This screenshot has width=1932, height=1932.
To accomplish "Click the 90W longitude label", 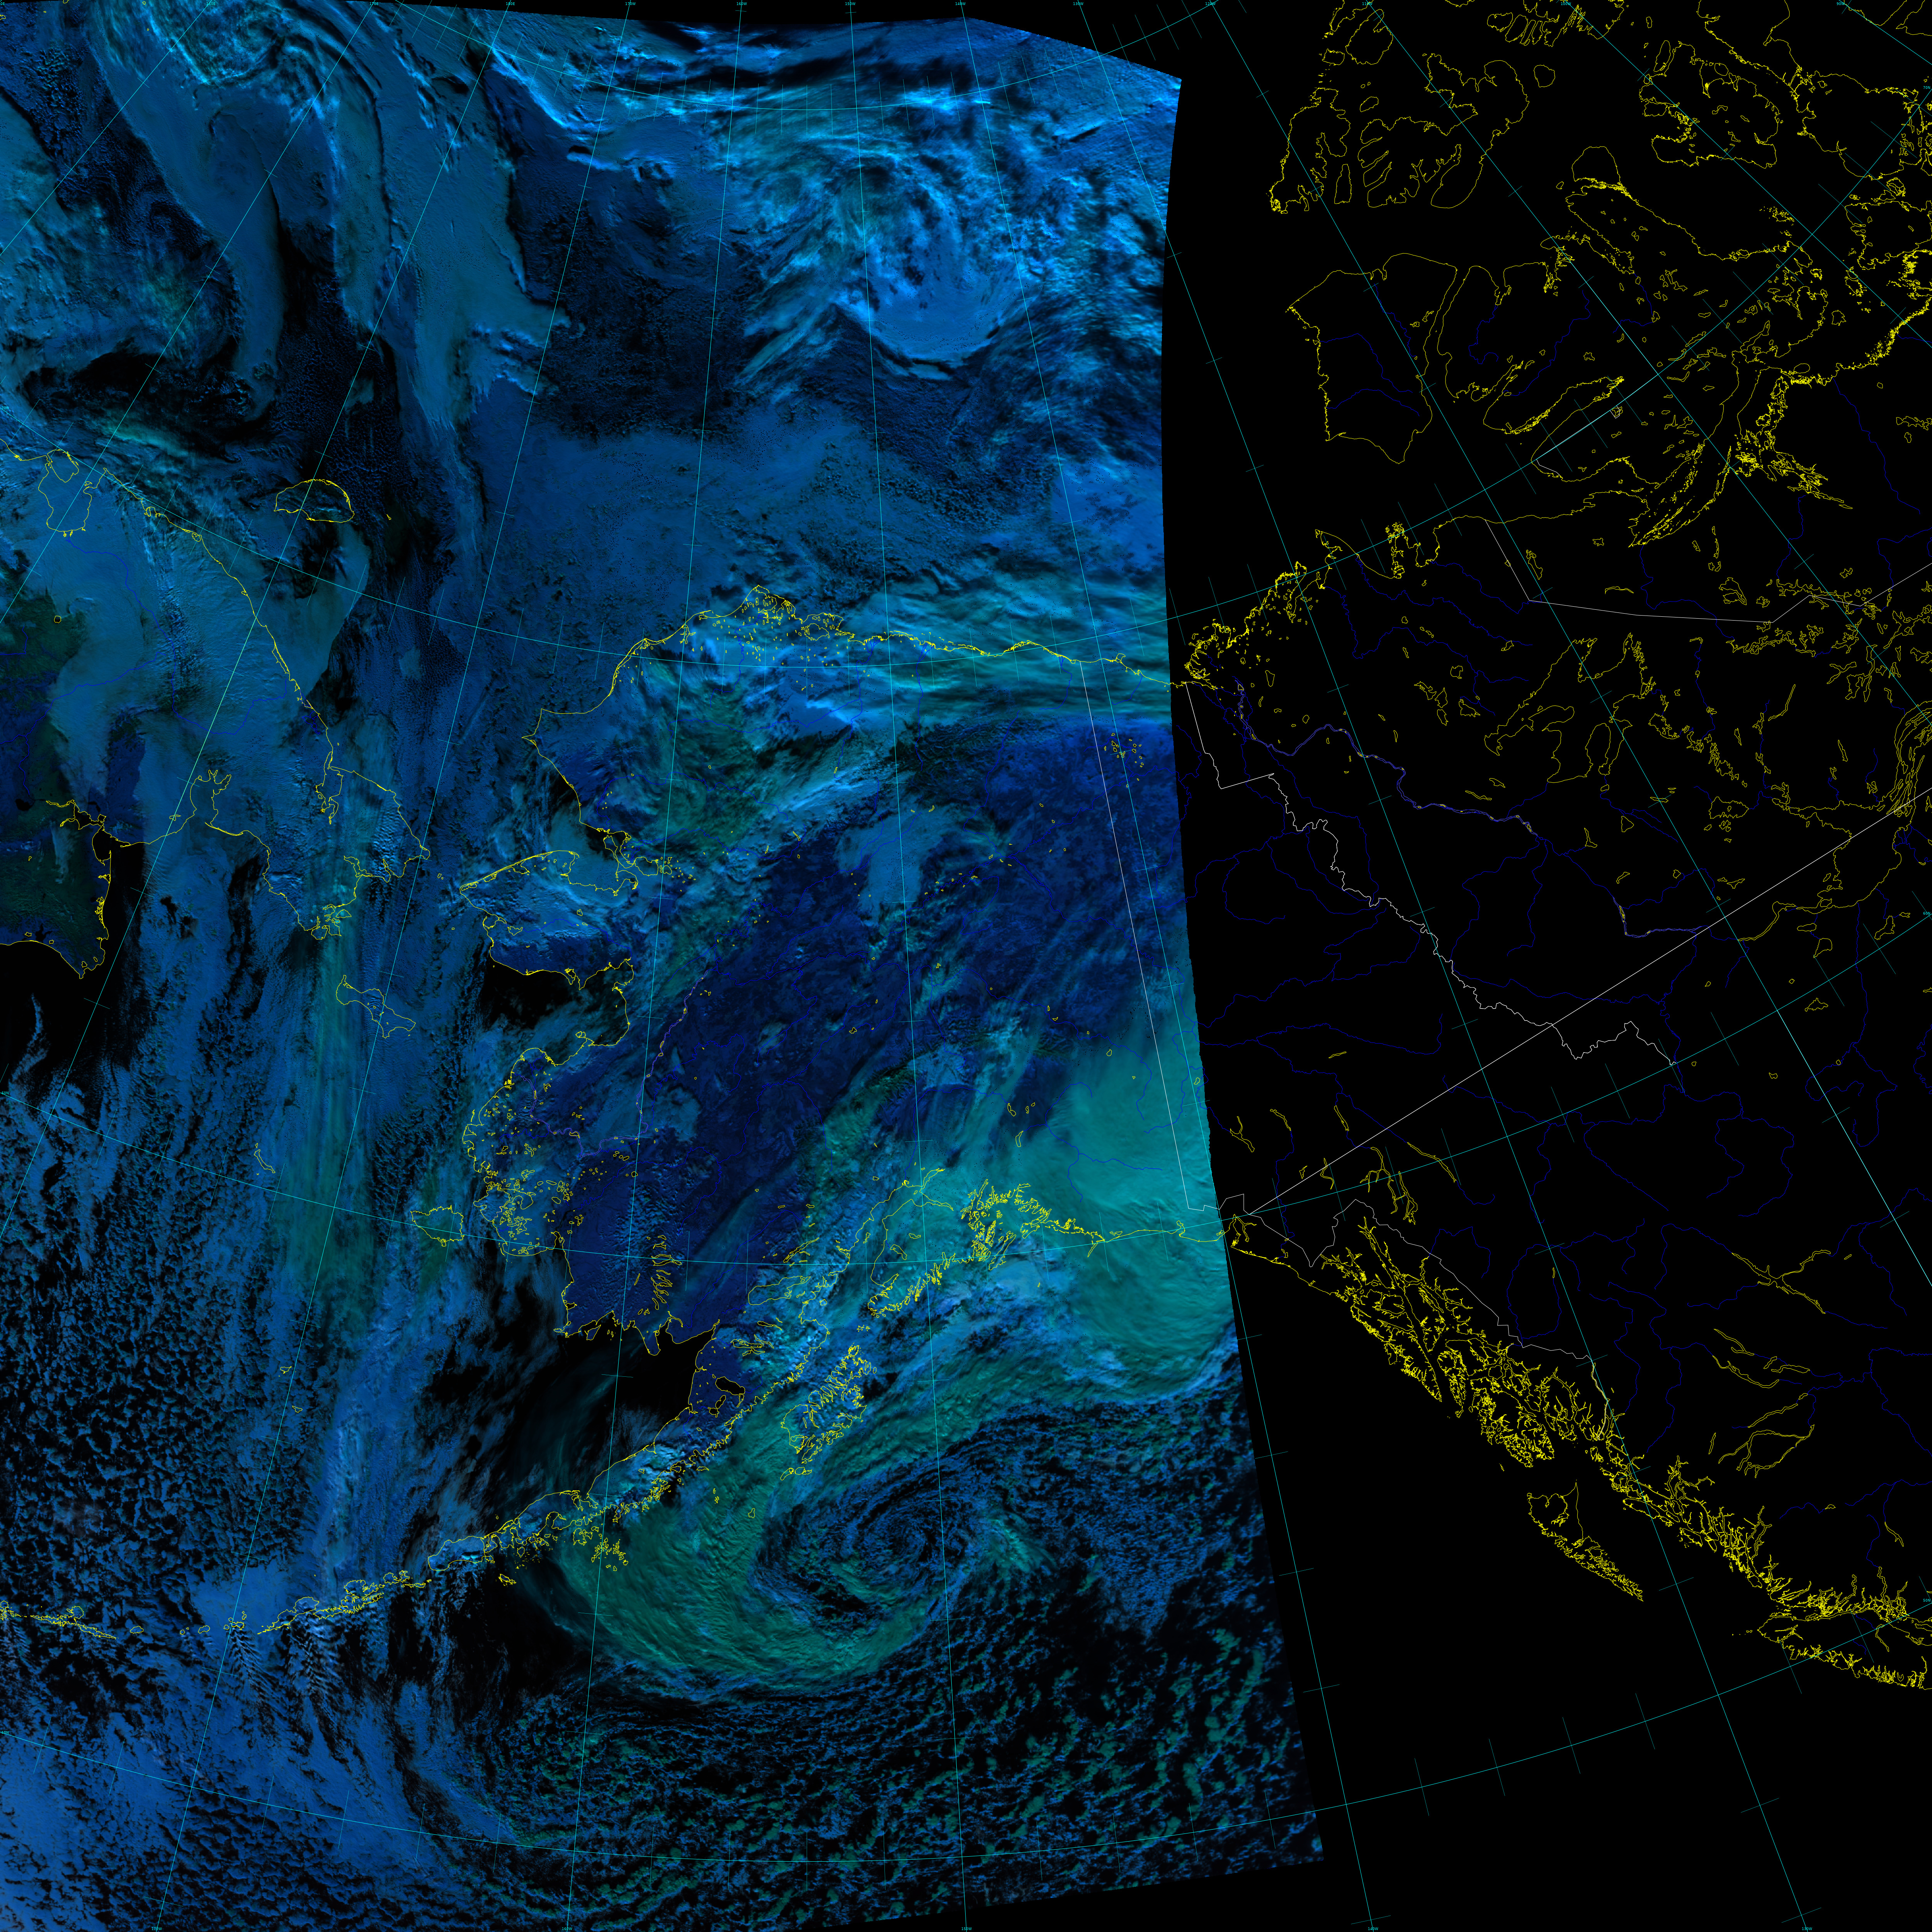I will click(x=1841, y=4).
